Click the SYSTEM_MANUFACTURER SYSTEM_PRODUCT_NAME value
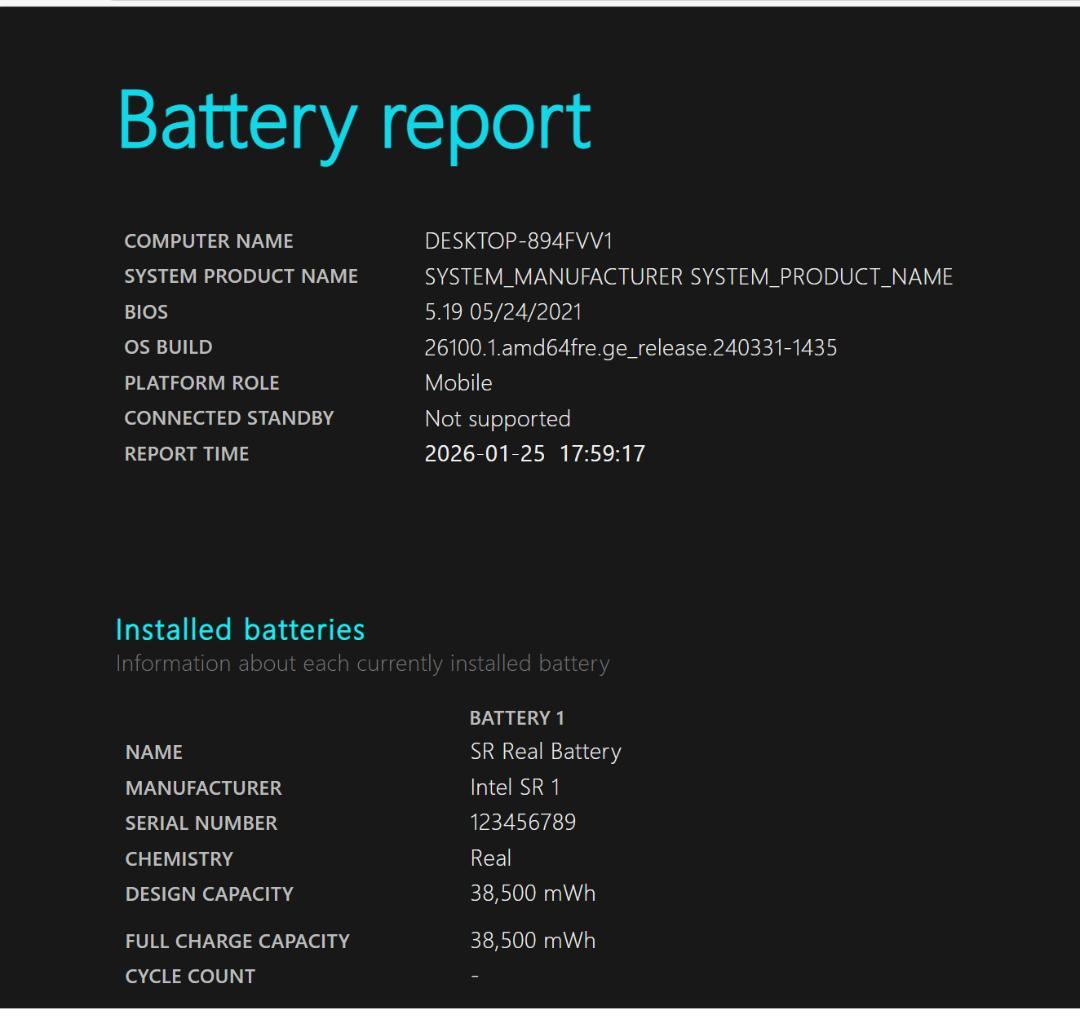Viewport: 1080px width, 1019px height. [688, 277]
